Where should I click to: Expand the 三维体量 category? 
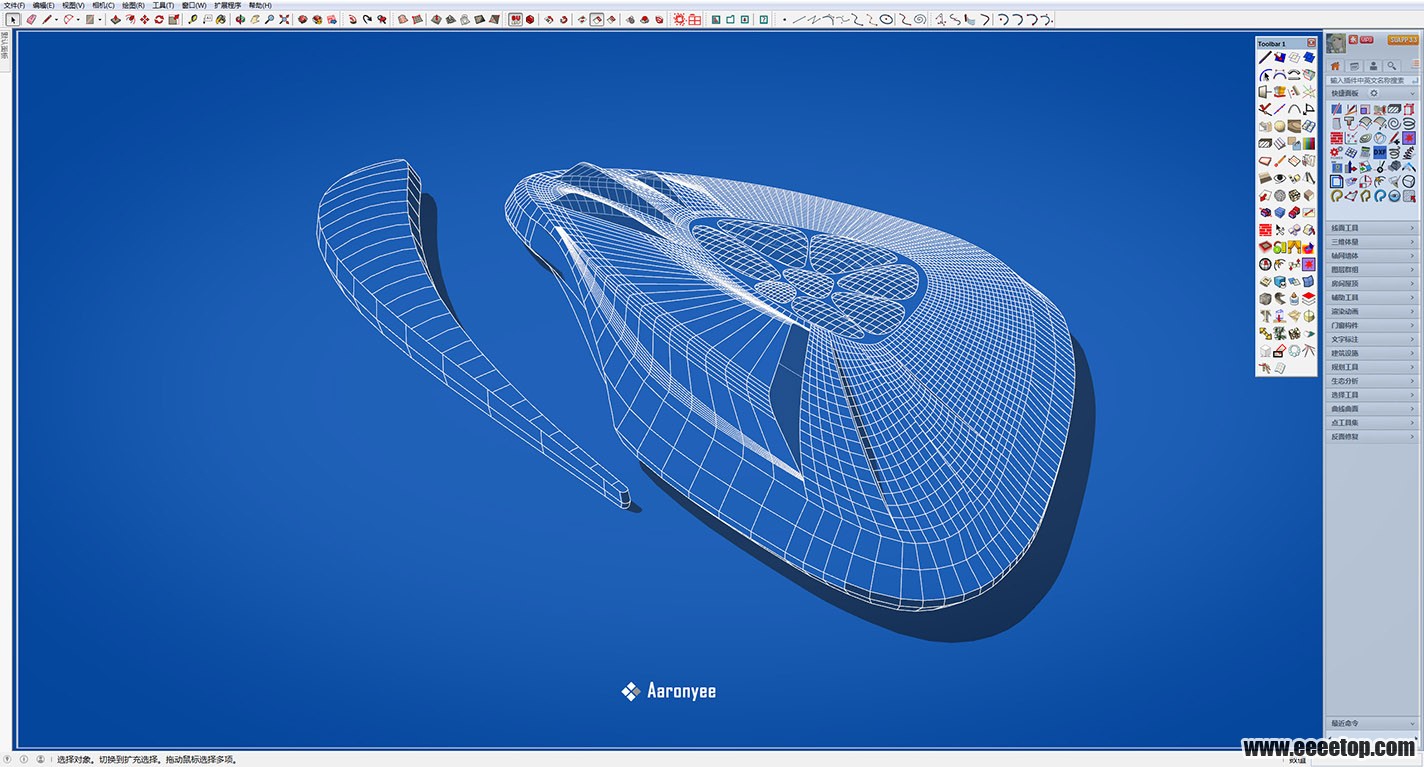pos(1372,242)
